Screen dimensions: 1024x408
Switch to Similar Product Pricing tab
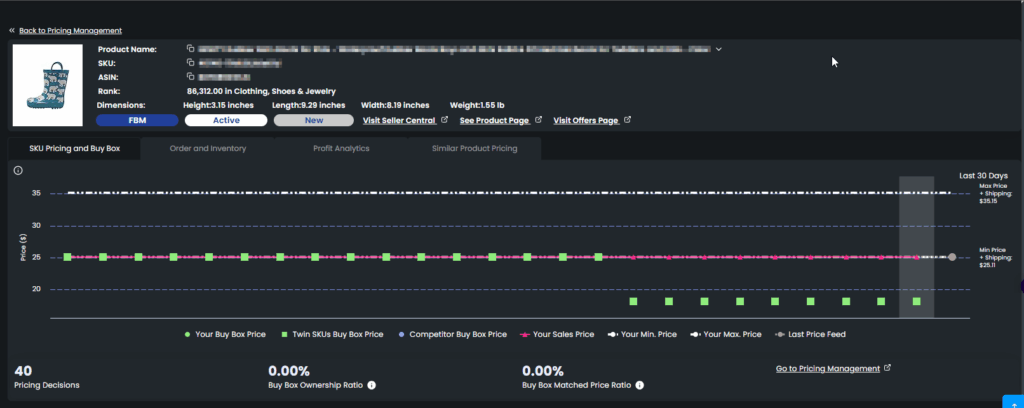pyautogui.click(x=475, y=149)
